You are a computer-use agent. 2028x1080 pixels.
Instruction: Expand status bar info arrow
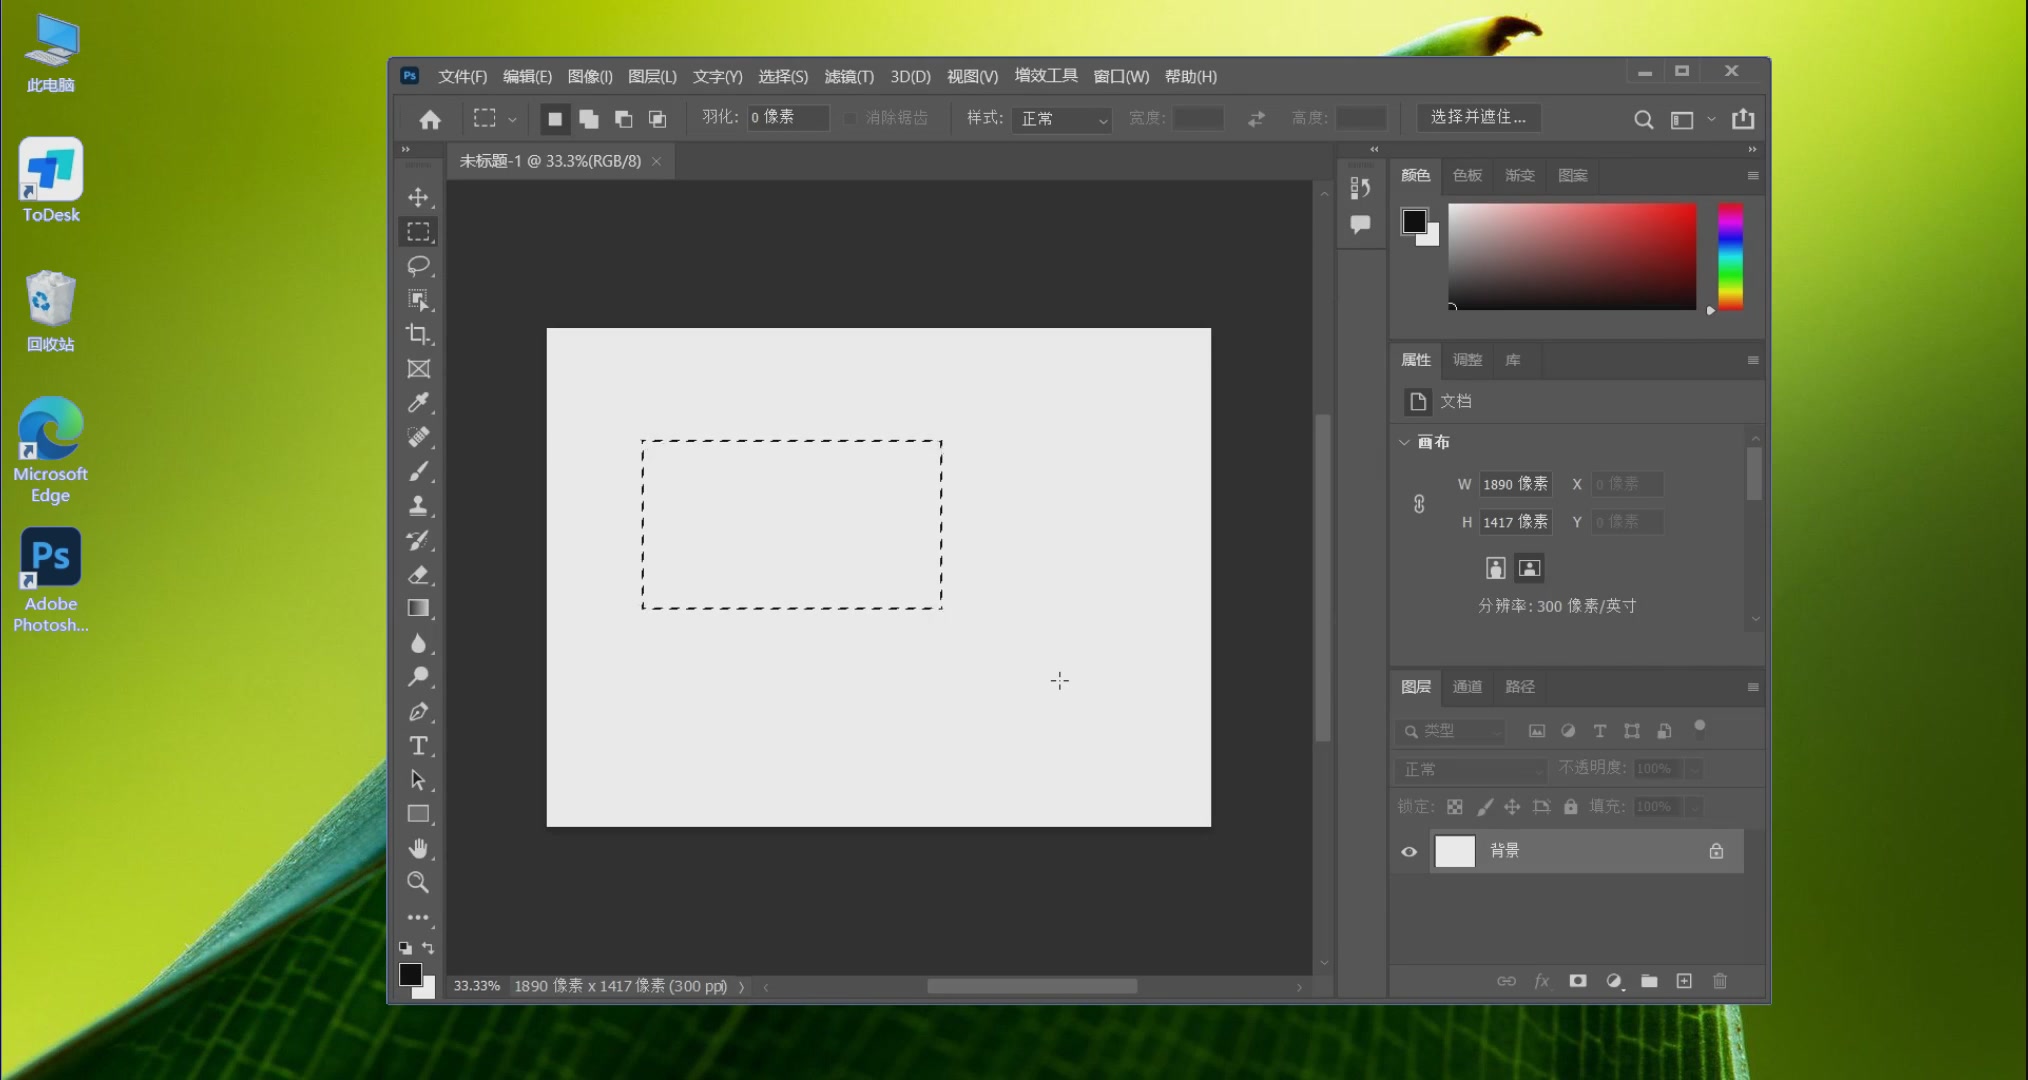pyautogui.click(x=741, y=987)
